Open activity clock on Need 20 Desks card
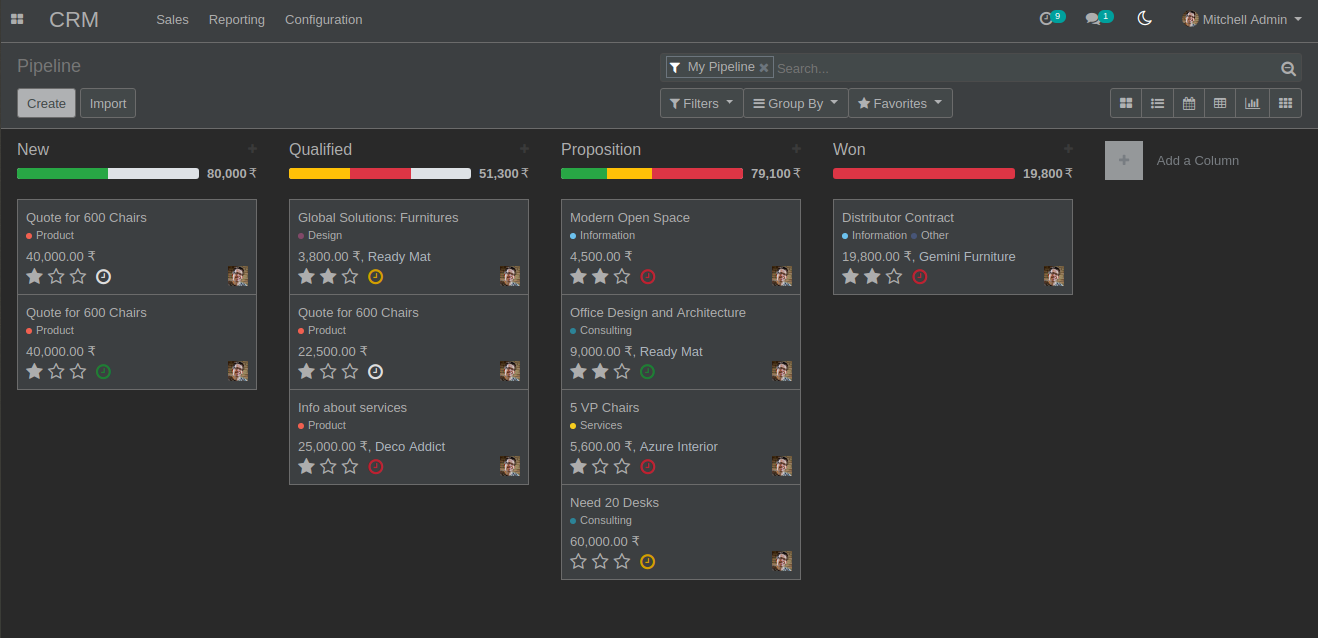The width and height of the screenshot is (1318, 638). tap(648, 562)
